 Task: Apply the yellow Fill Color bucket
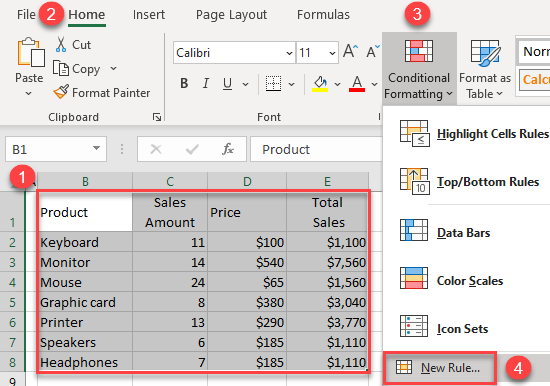click(x=320, y=84)
